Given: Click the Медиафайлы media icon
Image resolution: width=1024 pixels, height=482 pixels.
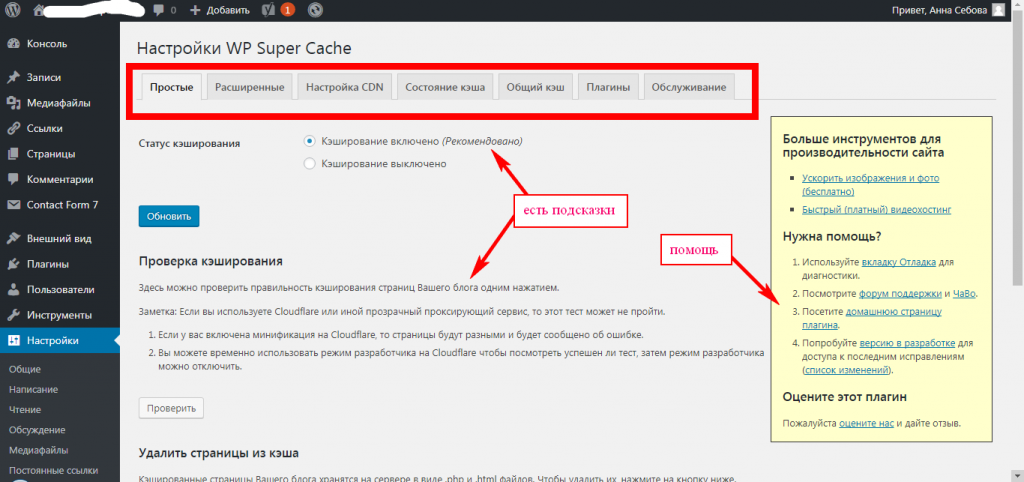Looking at the screenshot, I should pos(13,103).
